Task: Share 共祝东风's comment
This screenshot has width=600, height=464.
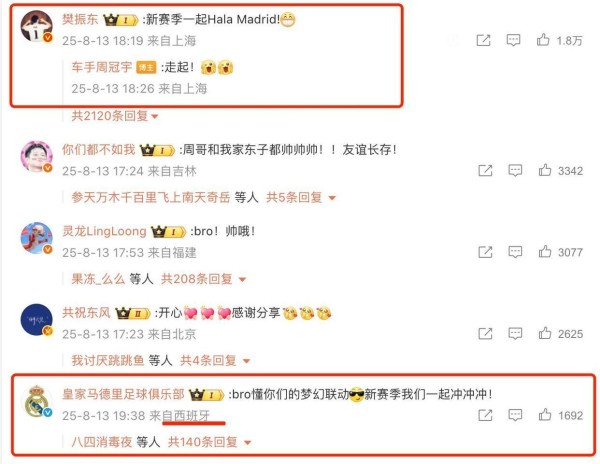Action: [485, 334]
